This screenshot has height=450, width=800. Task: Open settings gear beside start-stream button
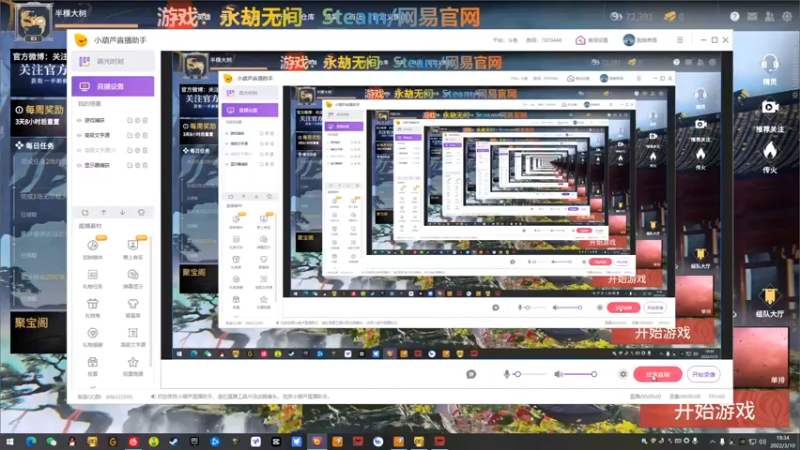623,374
